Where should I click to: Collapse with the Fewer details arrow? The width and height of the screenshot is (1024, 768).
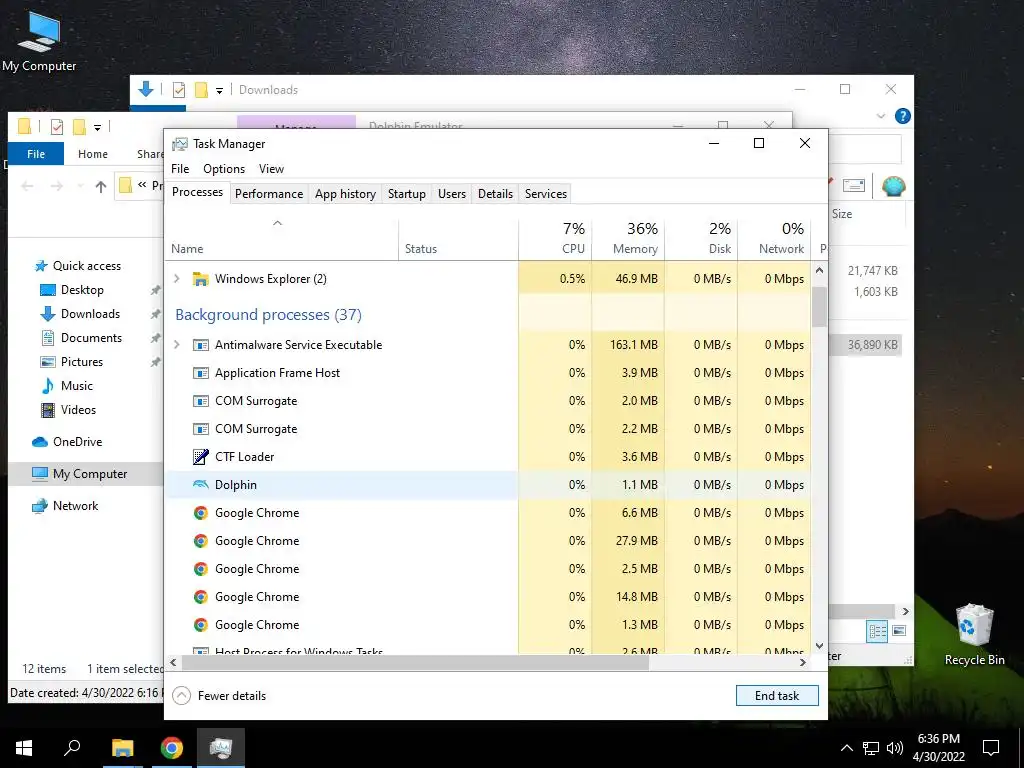181,696
